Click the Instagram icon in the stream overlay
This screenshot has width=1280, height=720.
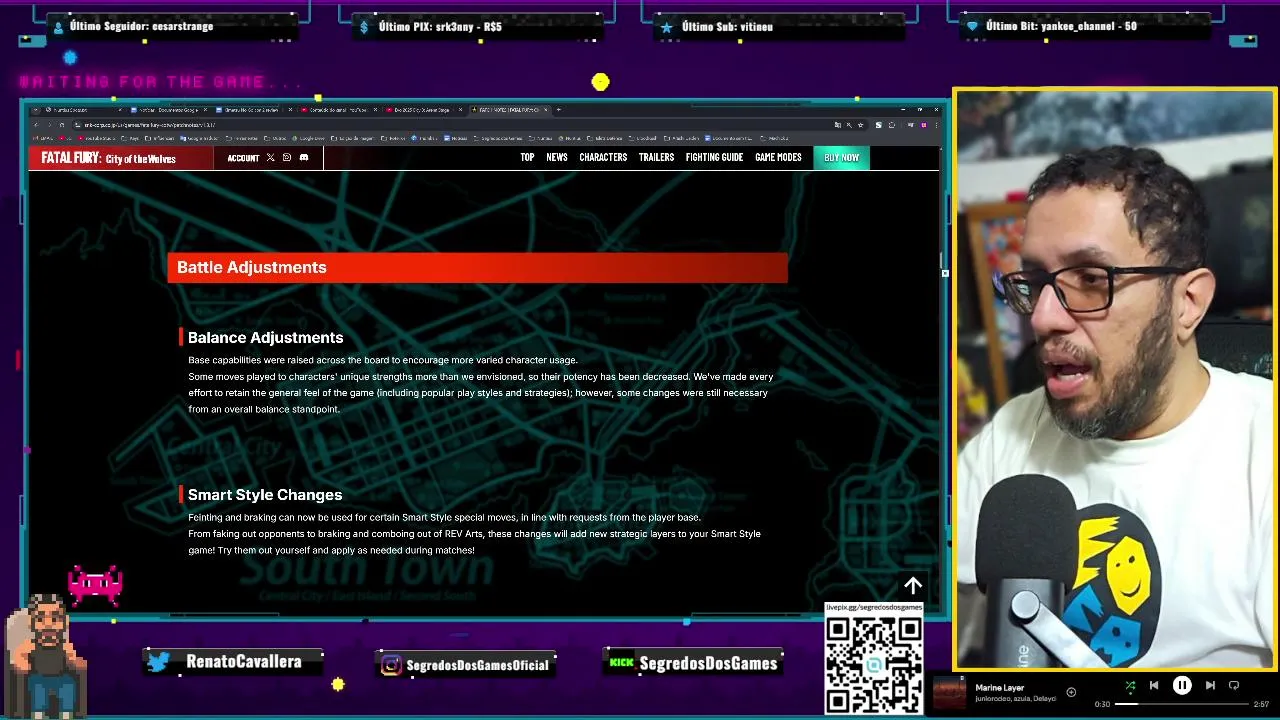pyautogui.click(x=391, y=665)
